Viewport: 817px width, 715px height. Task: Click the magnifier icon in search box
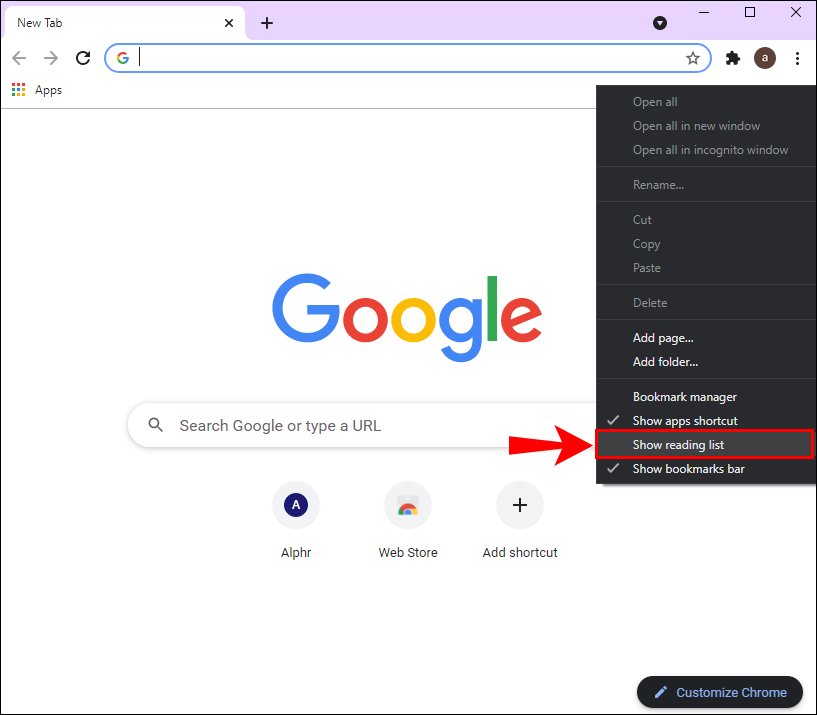[x=155, y=425]
